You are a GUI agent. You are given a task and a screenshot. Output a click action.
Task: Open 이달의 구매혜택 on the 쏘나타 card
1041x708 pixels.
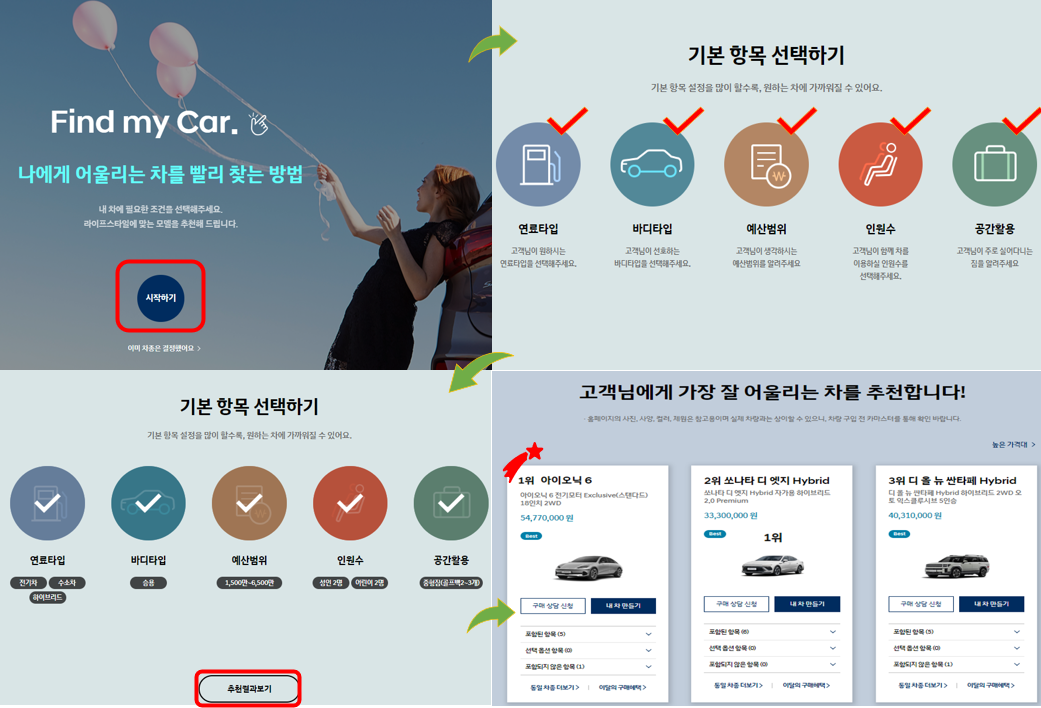(x=807, y=685)
